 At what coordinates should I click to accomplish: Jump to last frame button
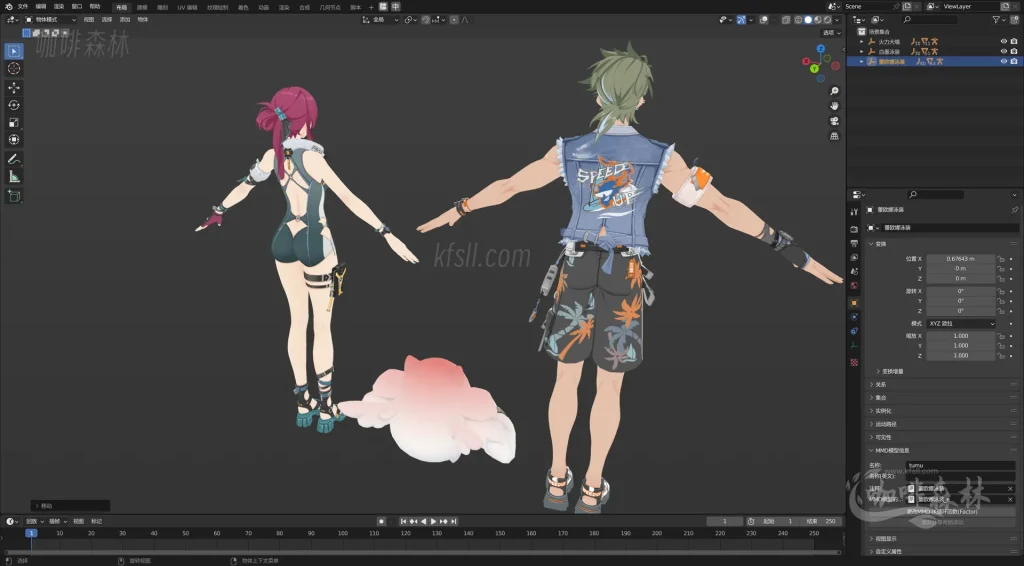point(454,522)
